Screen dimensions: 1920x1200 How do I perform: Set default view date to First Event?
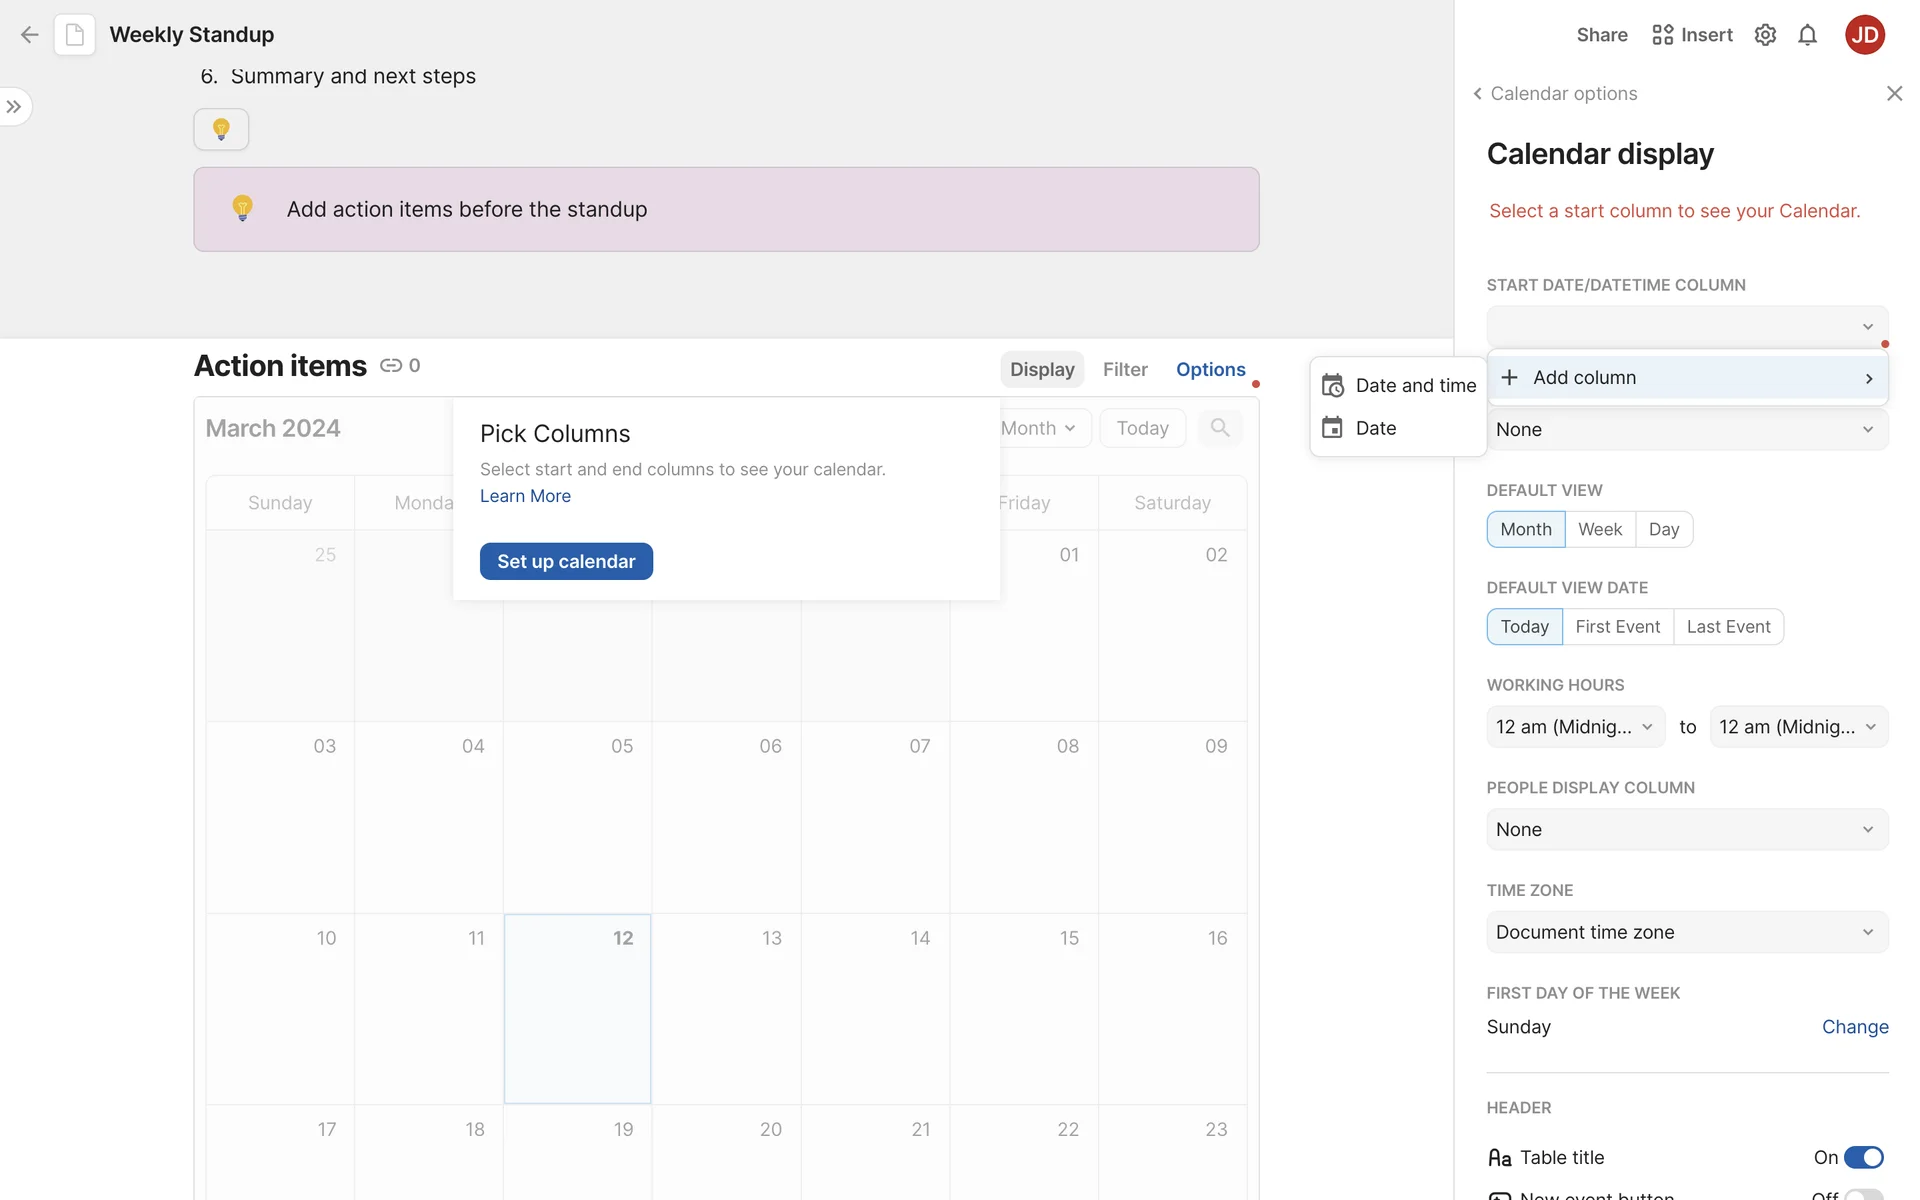coord(1617,627)
